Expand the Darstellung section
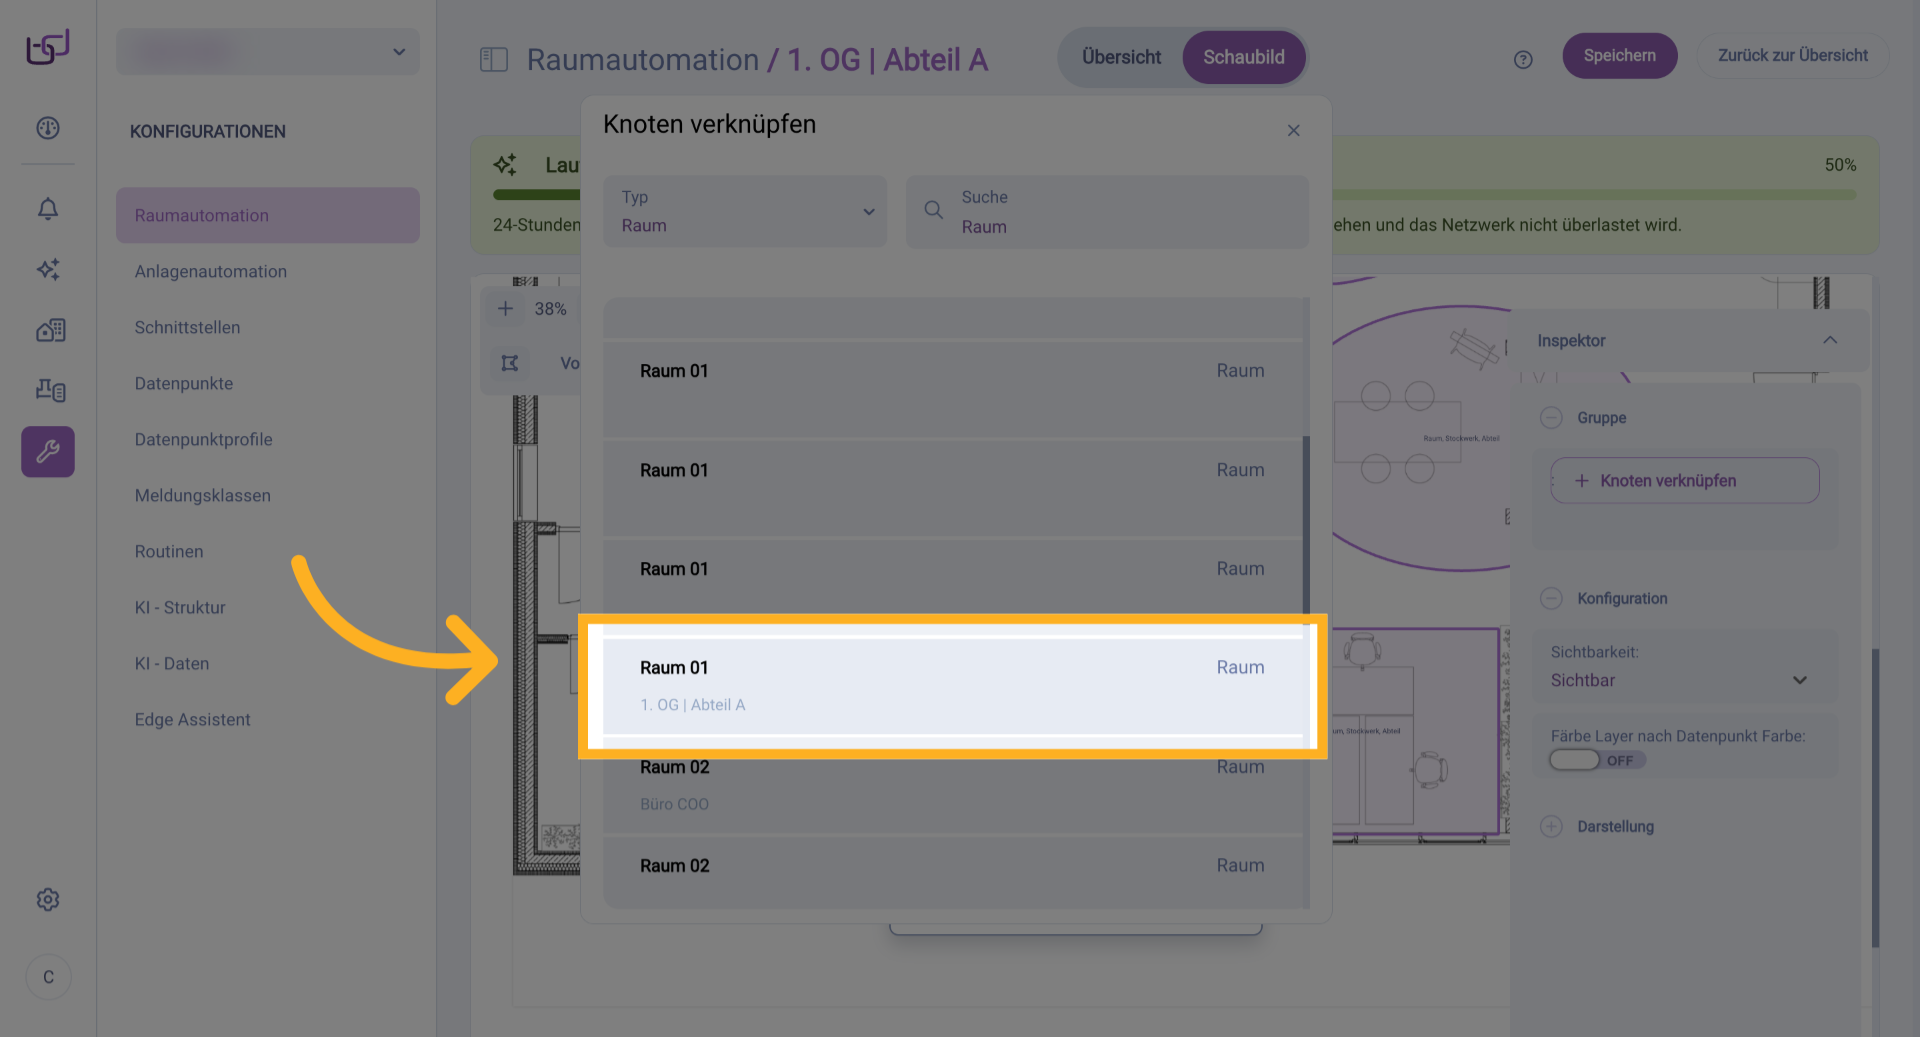Viewport: 1920px width, 1037px height. 1551,827
